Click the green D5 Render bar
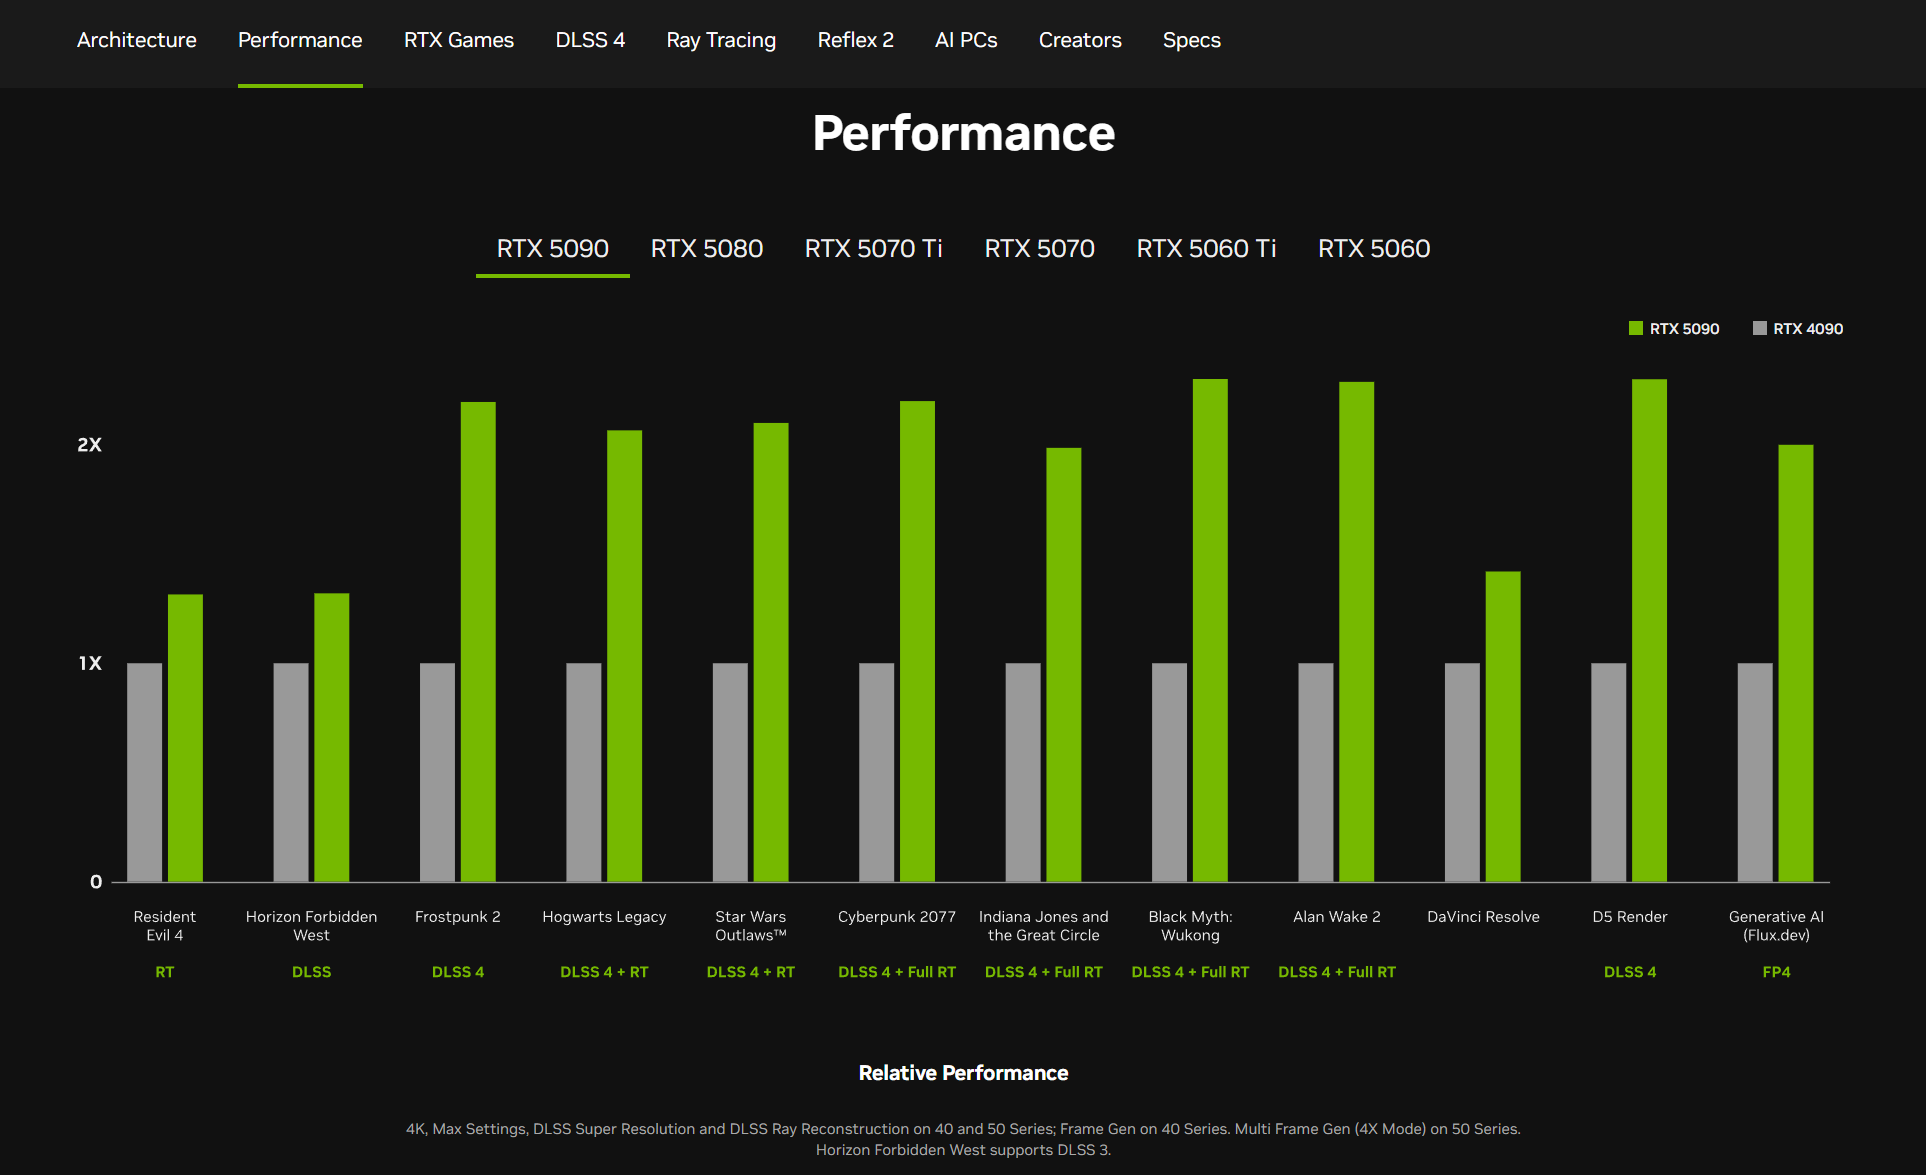The width and height of the screenshot is (1926, 1175). point(1649,630)
